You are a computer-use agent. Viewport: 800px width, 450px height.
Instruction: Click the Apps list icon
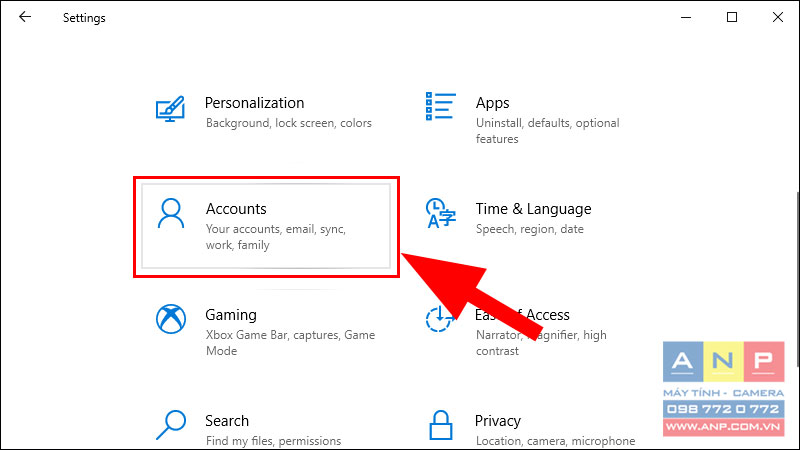(x=440, y=106)
